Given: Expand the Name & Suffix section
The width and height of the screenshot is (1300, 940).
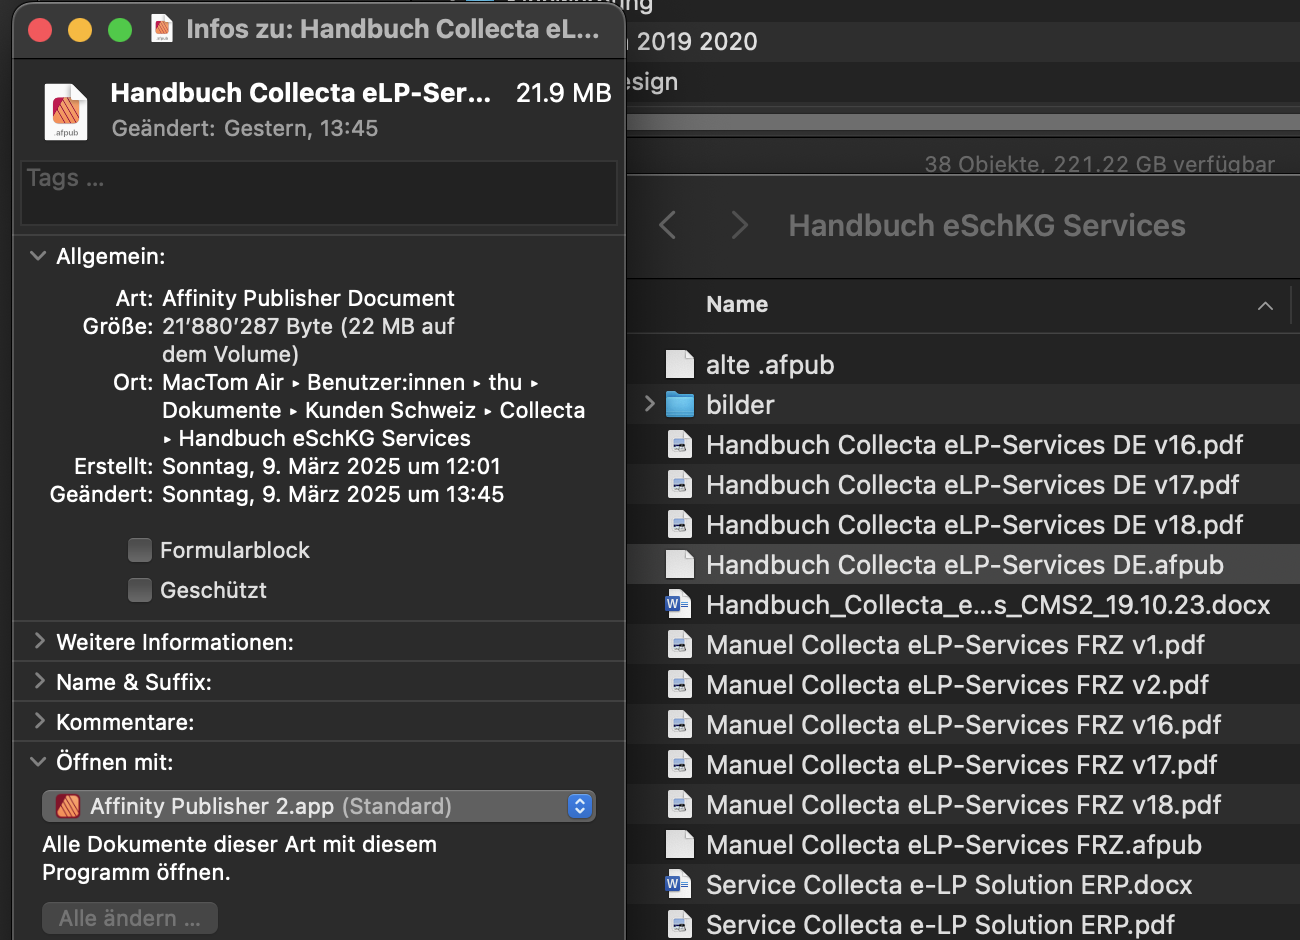Looking at the screenshot, I should pyautogui.click(x=39, y=681).
